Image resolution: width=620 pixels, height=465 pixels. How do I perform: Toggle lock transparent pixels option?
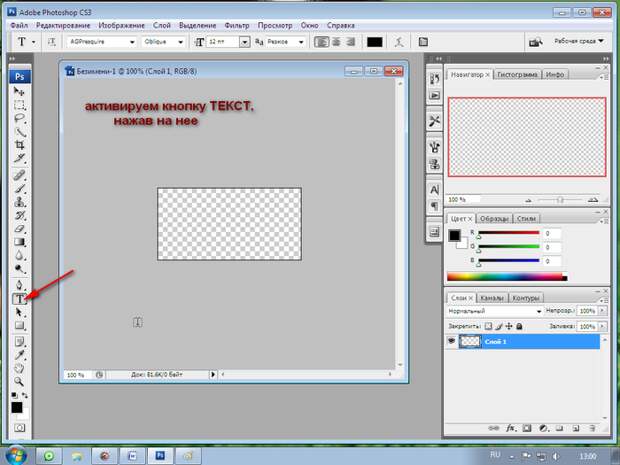coord(488,326)
